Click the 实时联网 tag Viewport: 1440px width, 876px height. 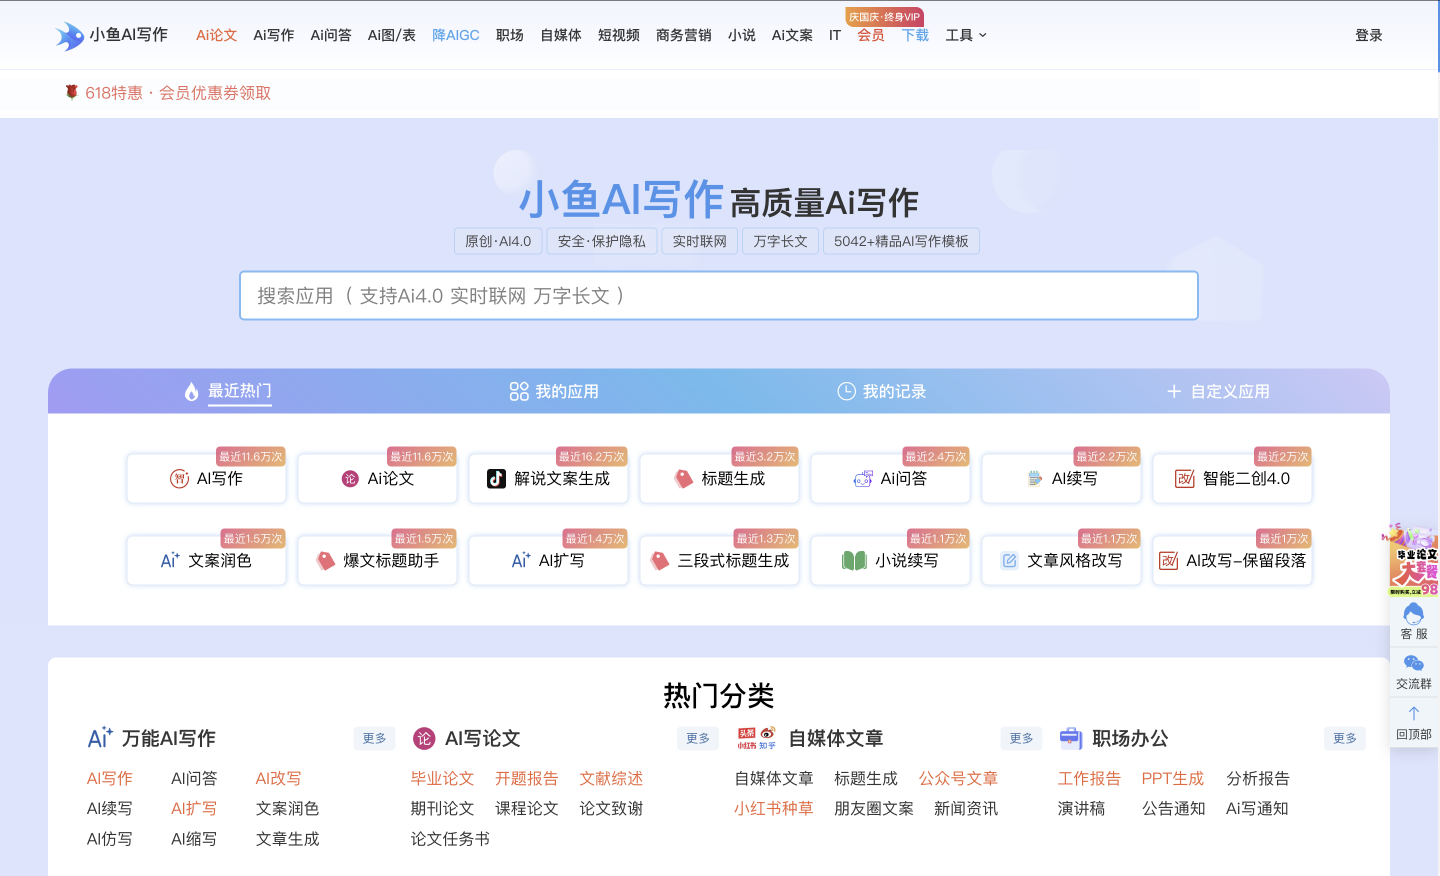pos(700,241)
